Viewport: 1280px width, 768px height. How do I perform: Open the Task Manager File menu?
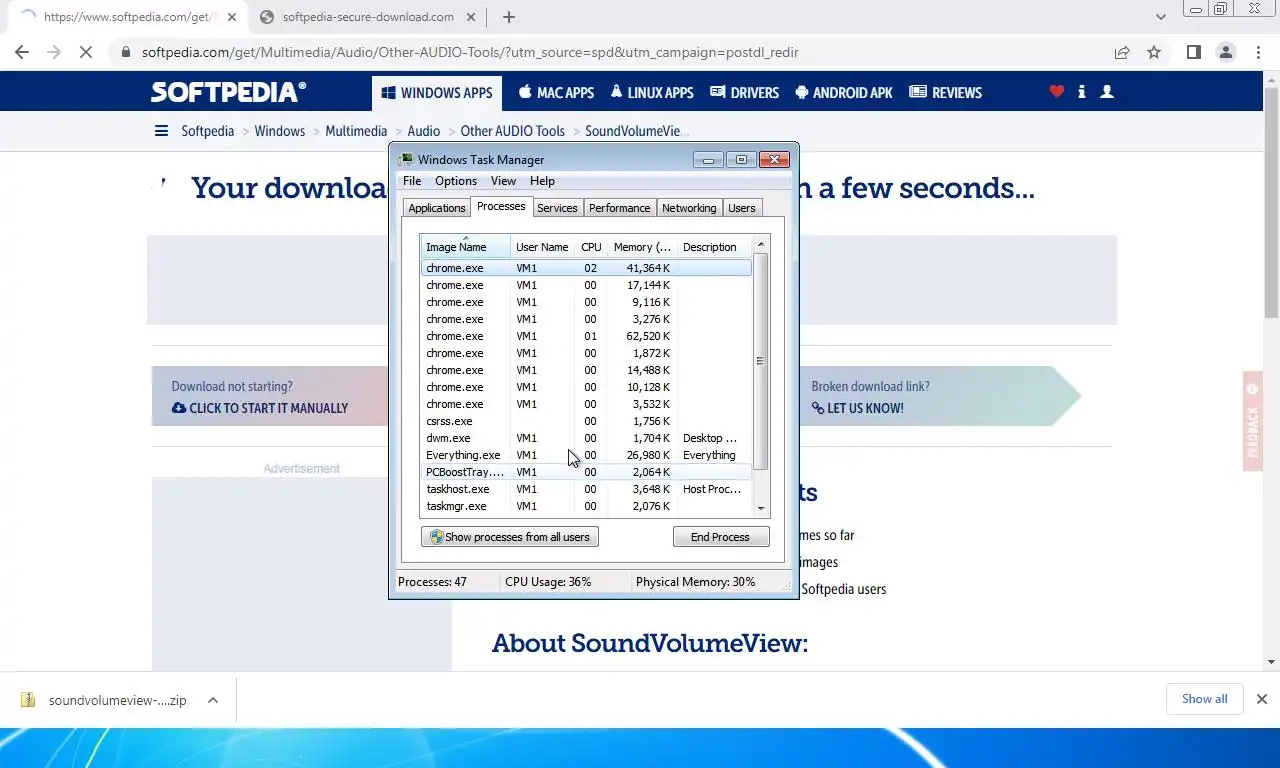coord(412,181)
